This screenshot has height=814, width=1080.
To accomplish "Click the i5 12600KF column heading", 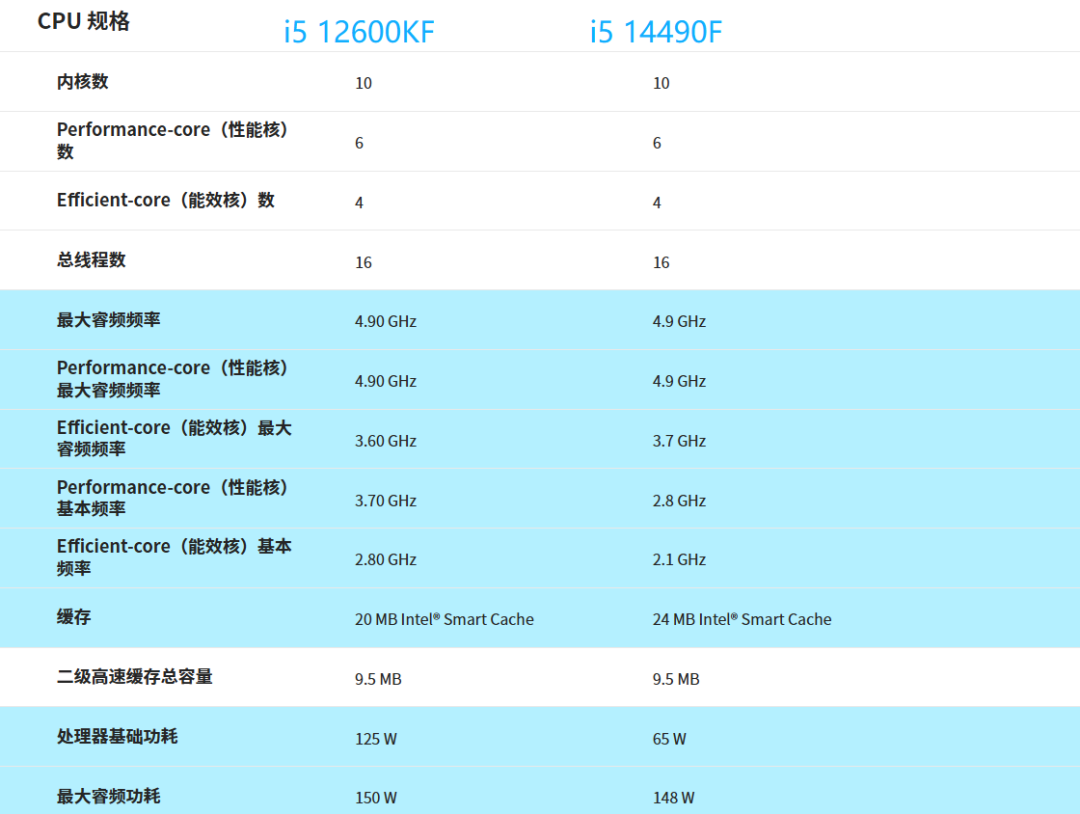I will point(359,32).
